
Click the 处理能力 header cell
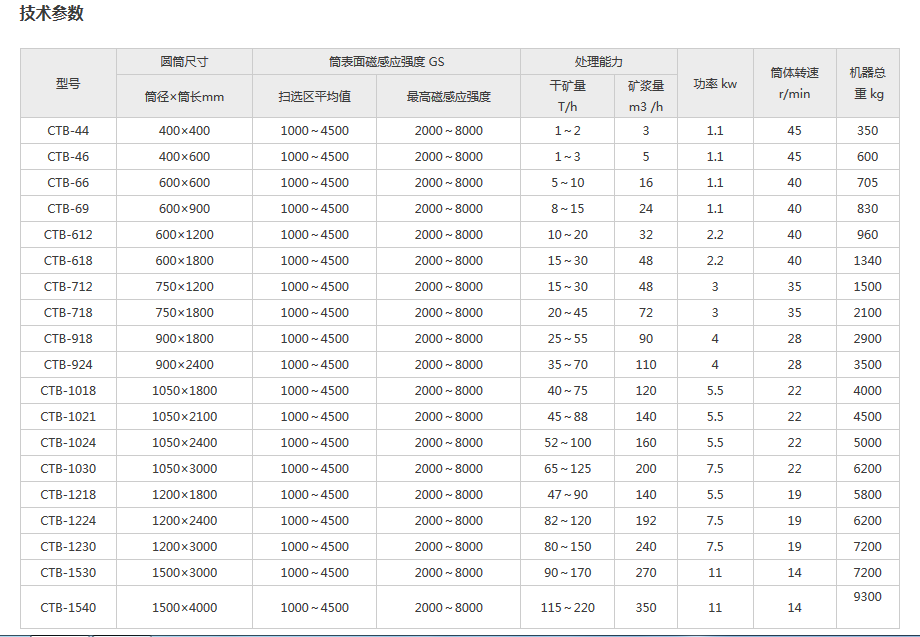pos(599,59)
